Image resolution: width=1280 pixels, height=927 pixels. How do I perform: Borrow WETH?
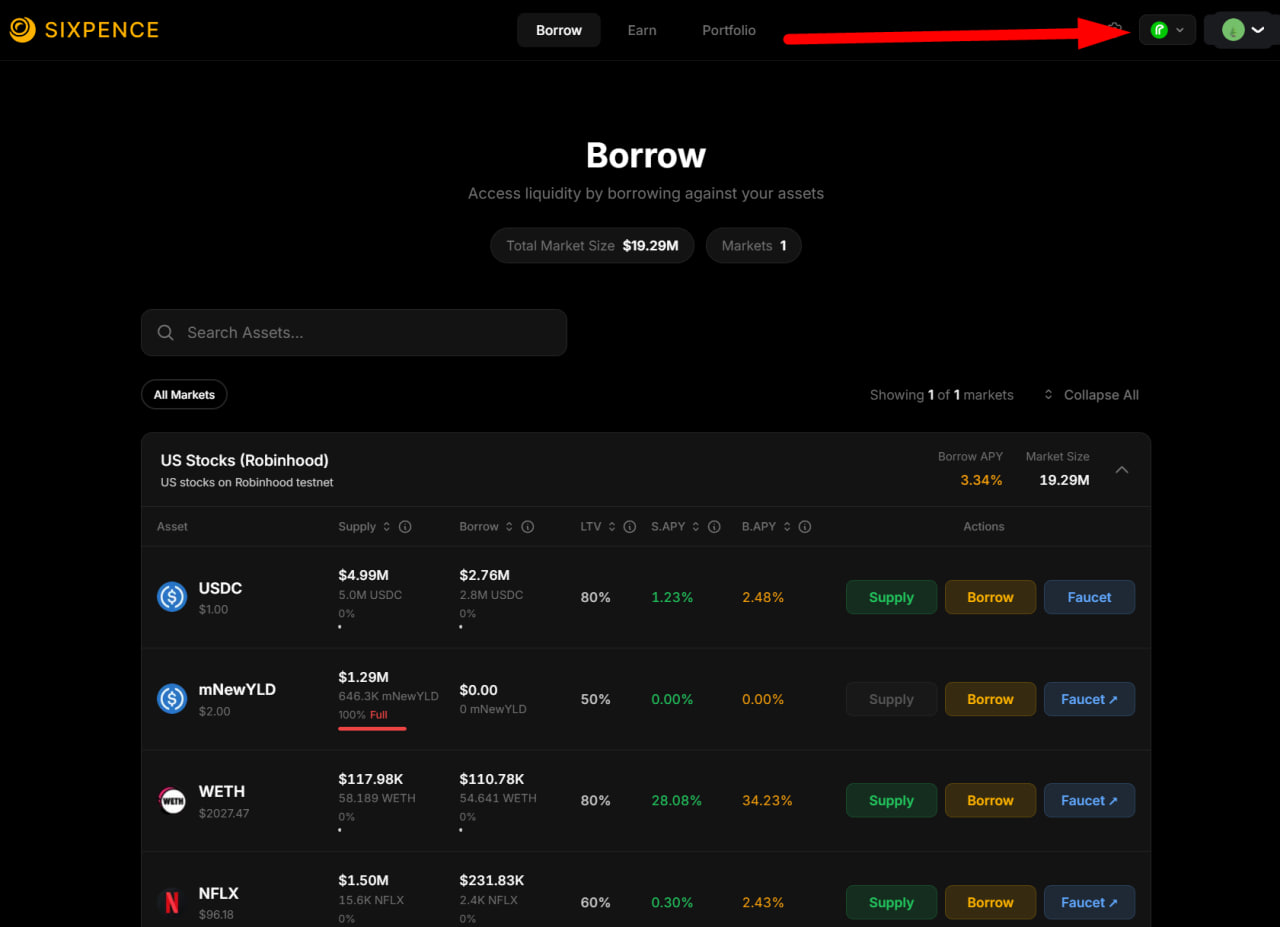990,800
